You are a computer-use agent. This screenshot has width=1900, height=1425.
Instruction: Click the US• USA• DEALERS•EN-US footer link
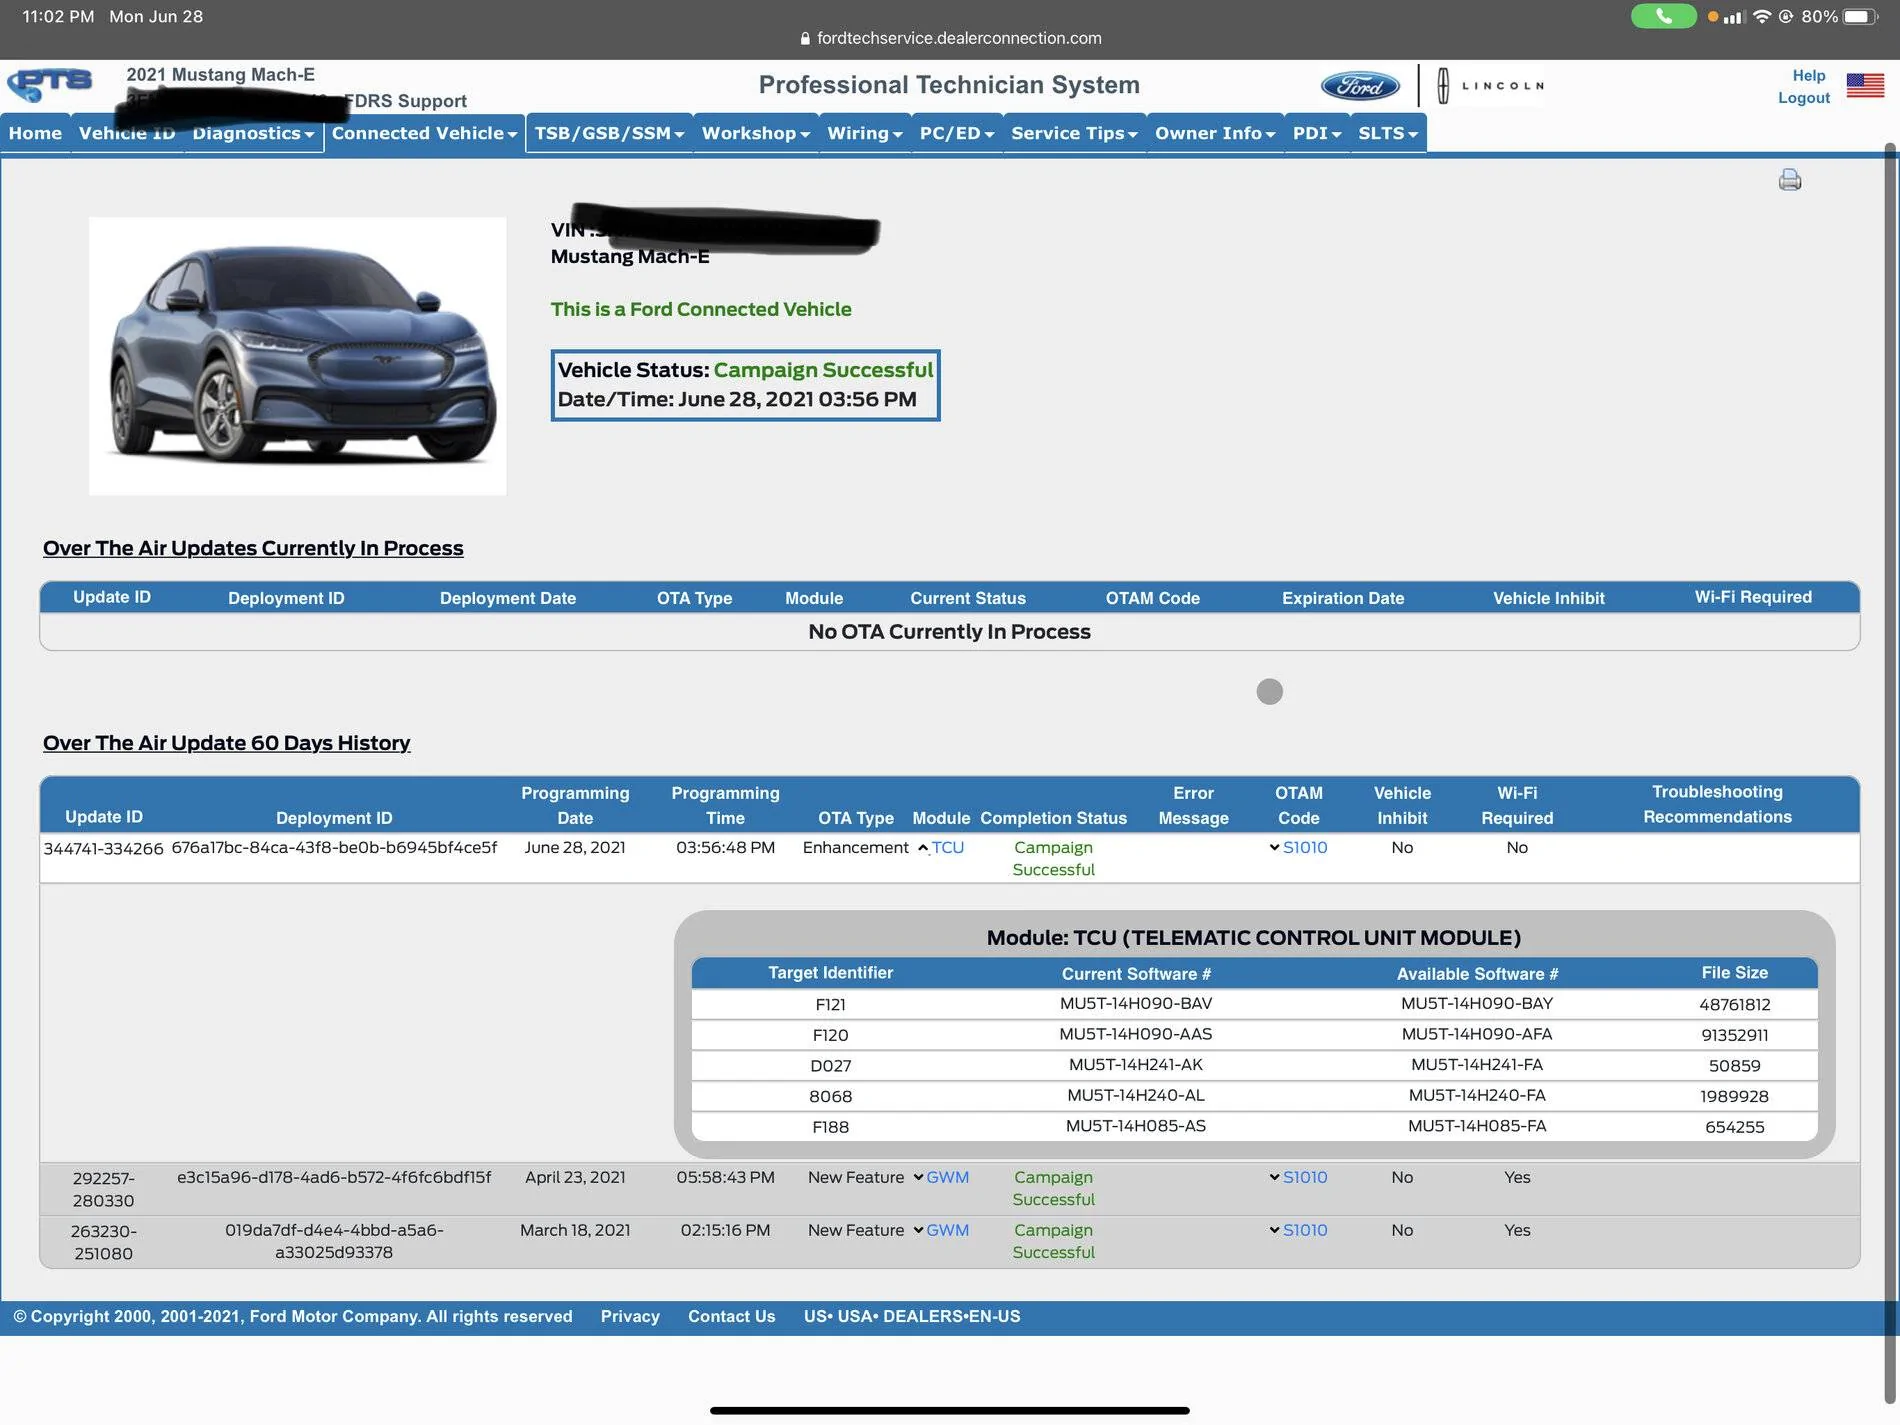[912, 1316]
